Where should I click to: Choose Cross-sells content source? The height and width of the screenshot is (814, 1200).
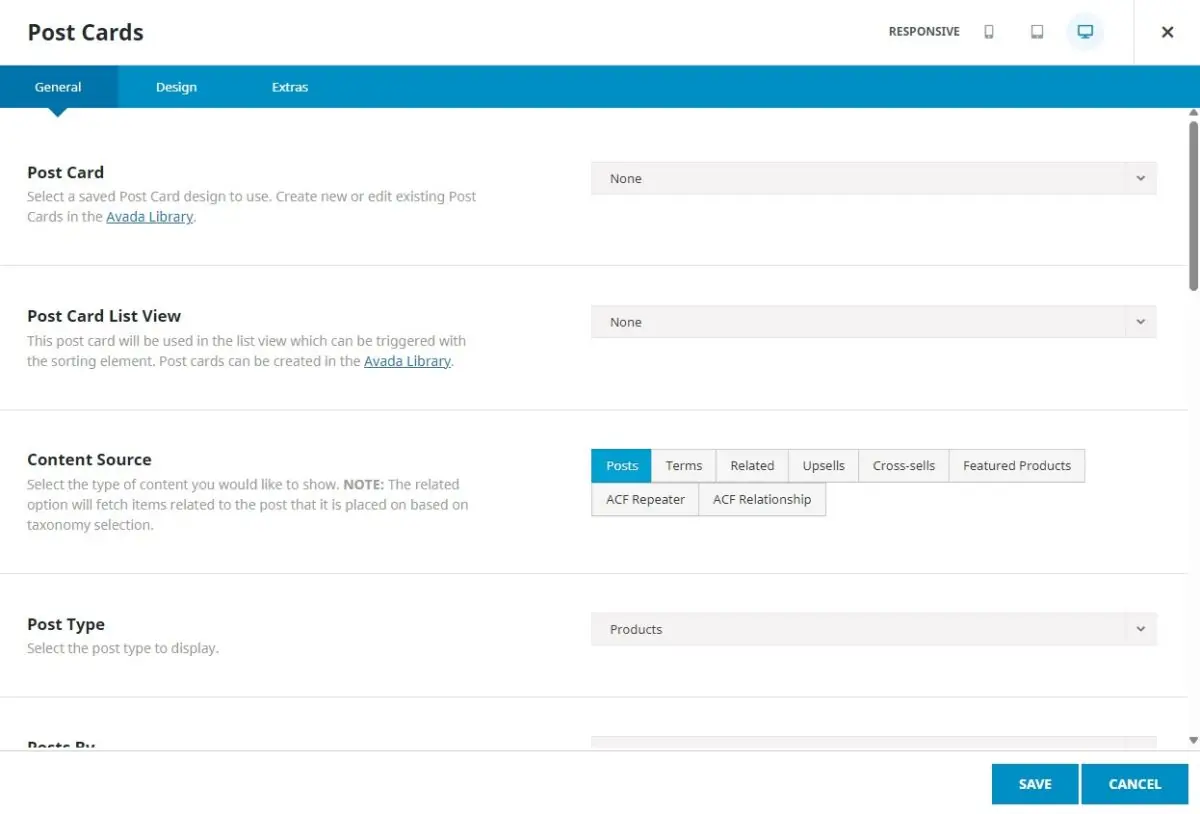[x=903, y=466]
